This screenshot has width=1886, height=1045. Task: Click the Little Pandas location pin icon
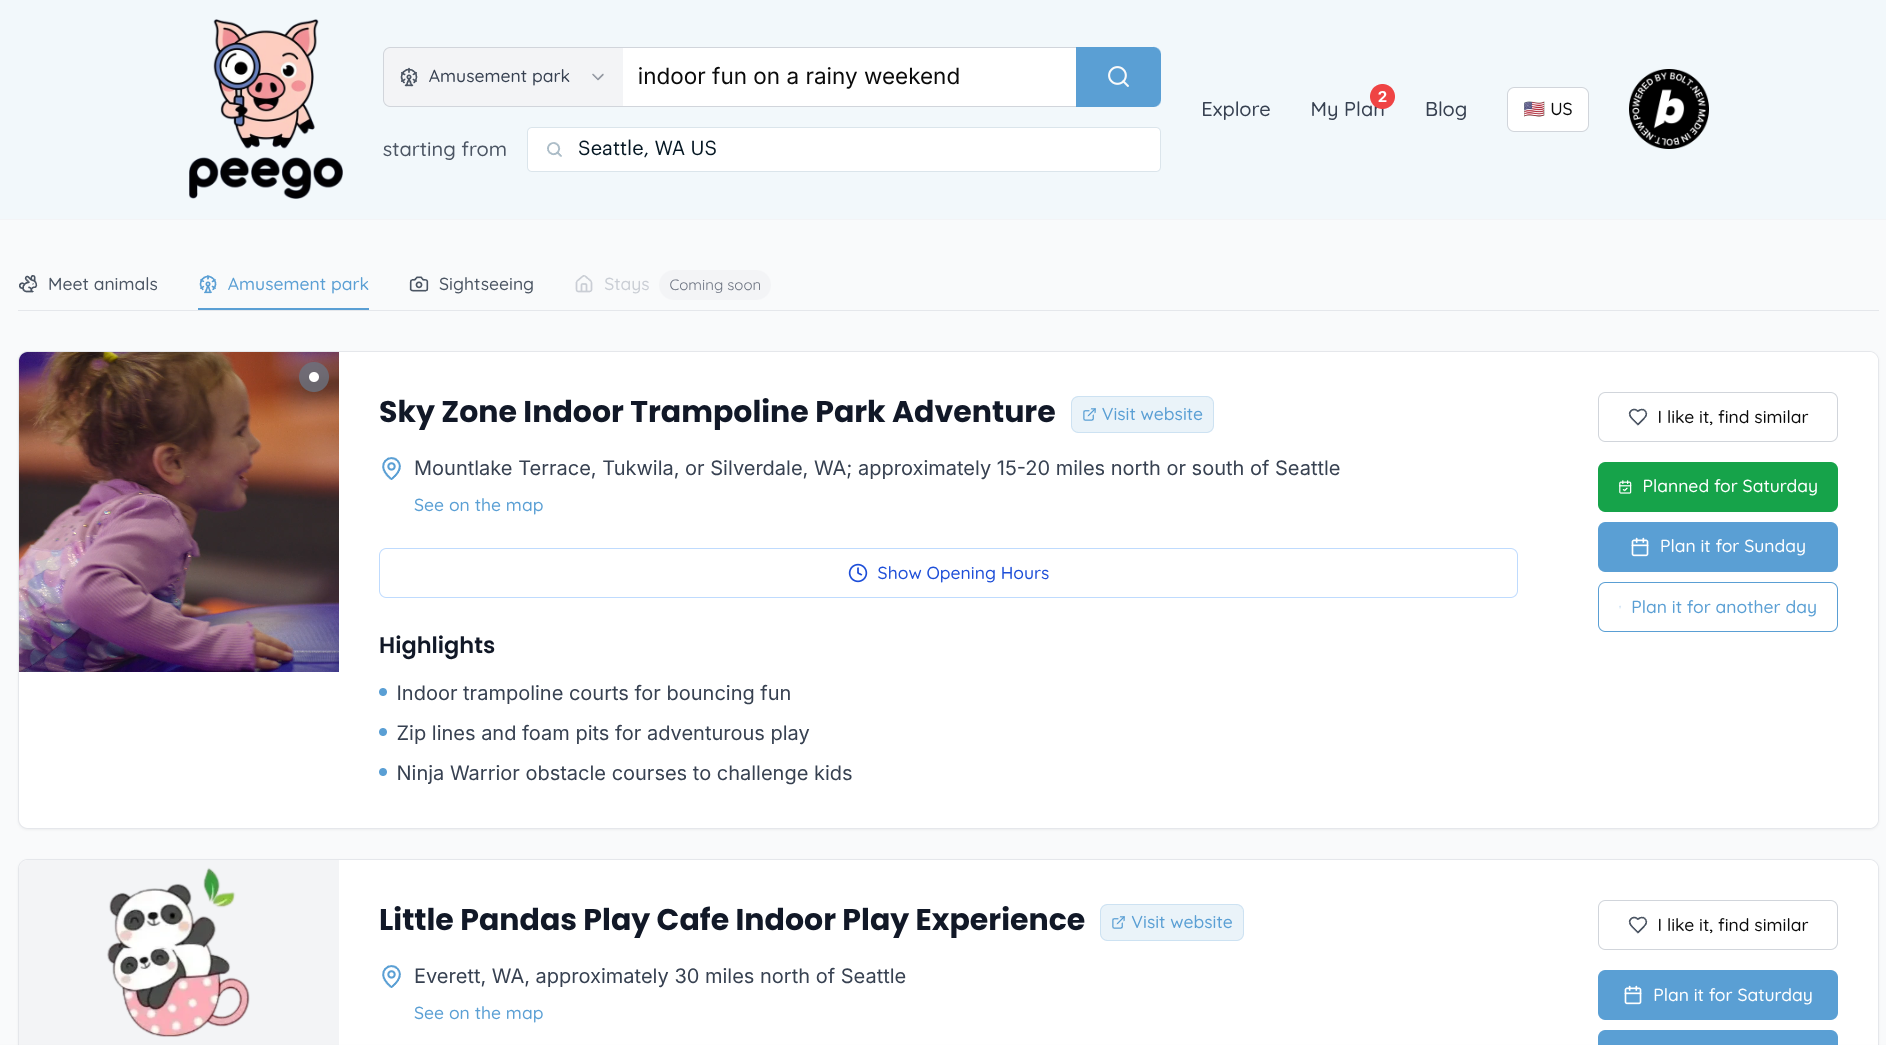392,976
